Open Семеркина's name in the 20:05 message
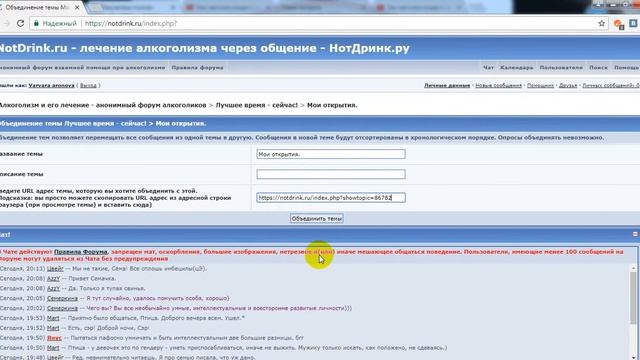The width and height of the screenshot is (640, 360). click(62, 298)
